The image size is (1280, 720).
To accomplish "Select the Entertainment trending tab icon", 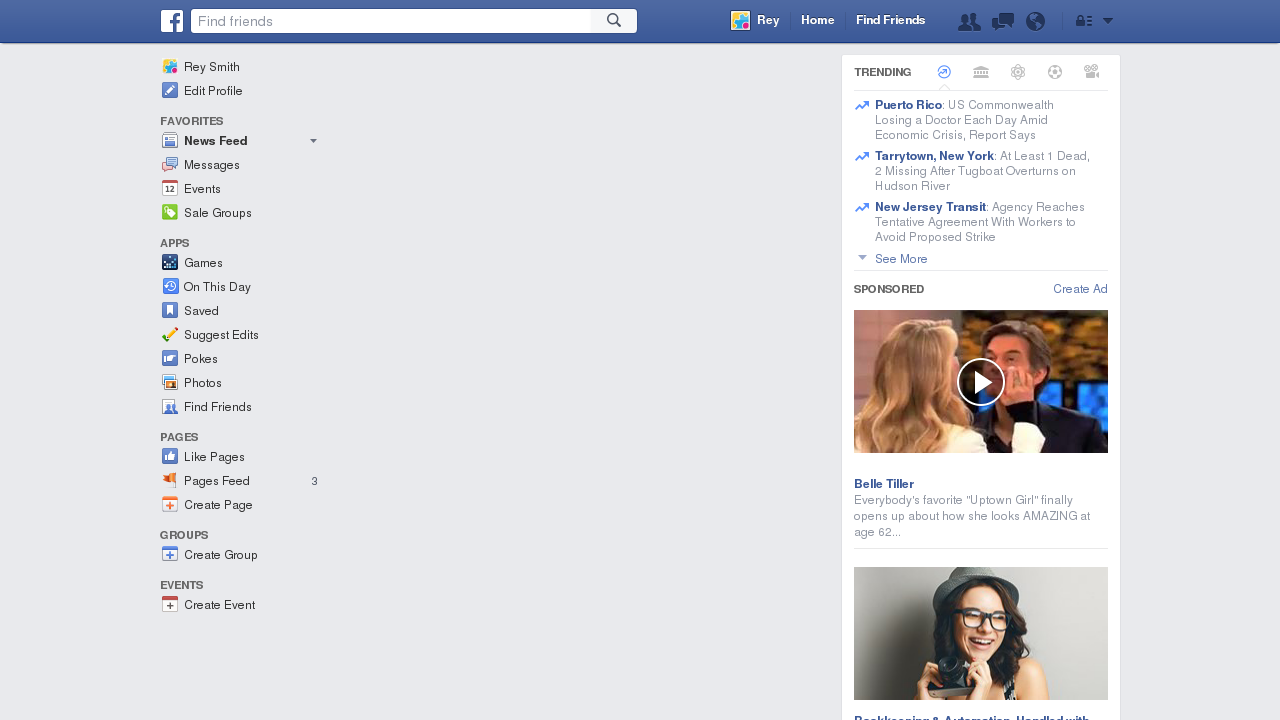I will tap(1092, 72).
